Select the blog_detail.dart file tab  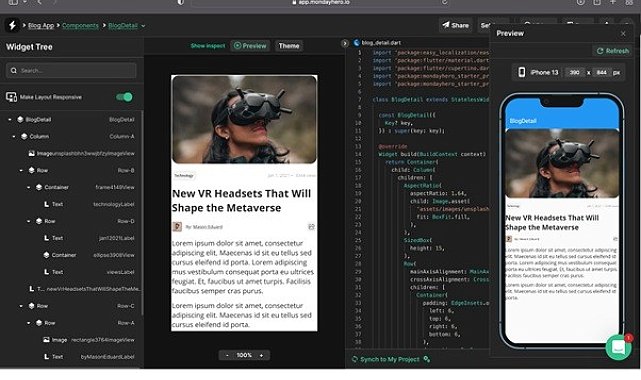[377, 42]
